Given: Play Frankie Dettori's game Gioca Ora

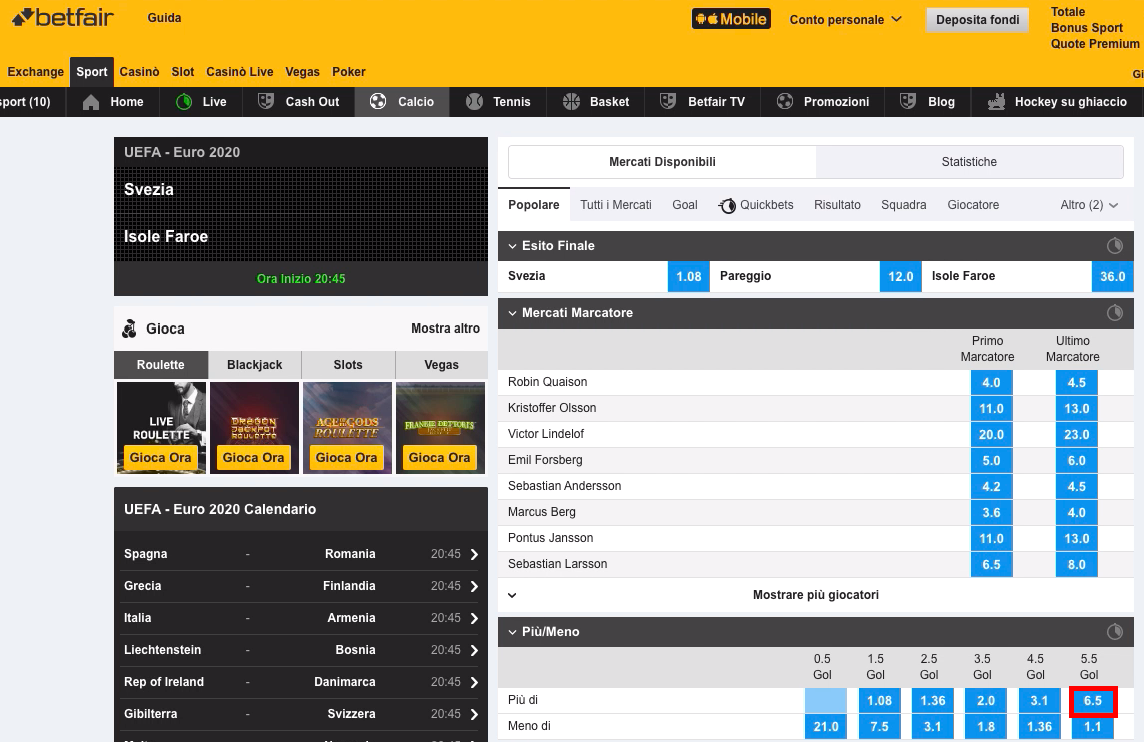Looking at the screenshot, I should coord(439,457).
